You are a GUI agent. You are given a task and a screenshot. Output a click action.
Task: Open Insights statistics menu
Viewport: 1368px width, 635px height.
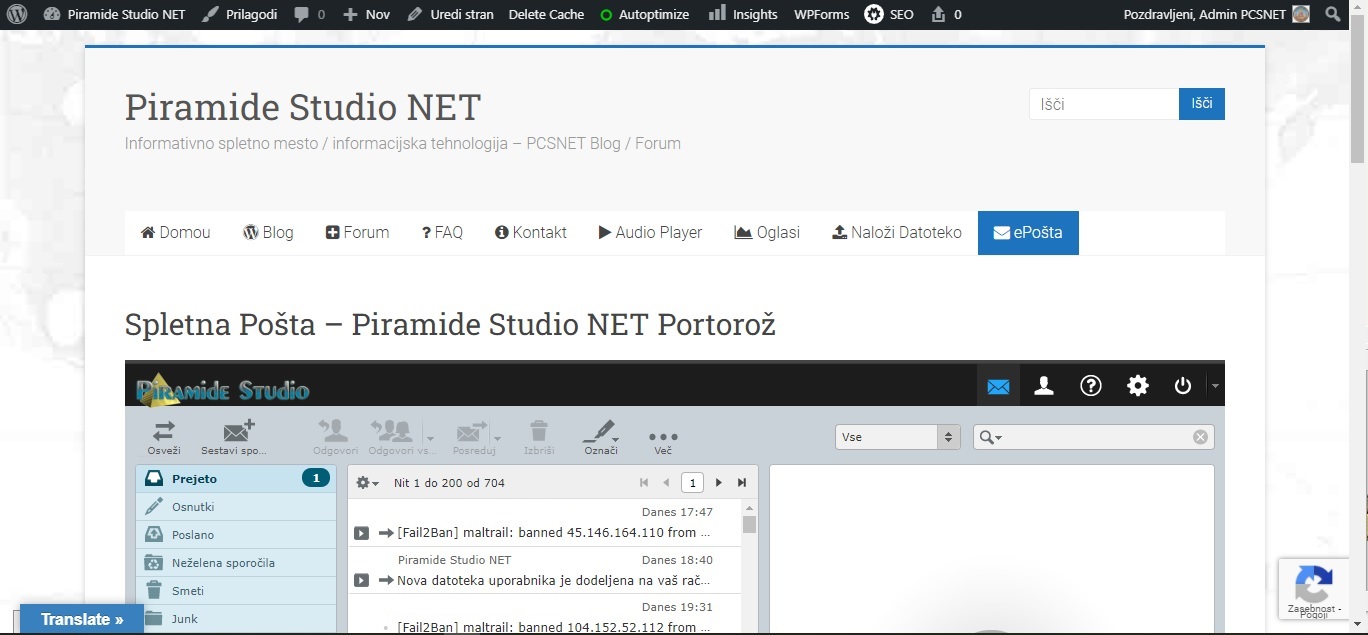(743, 14)
